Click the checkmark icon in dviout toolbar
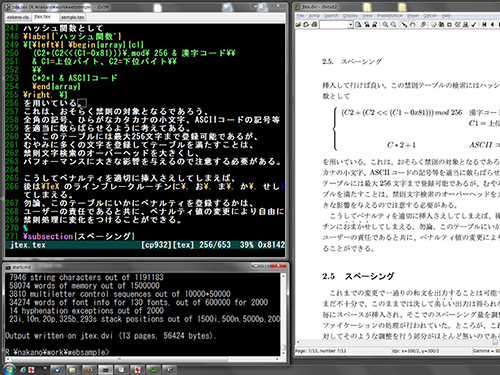Image resolution: width=500 pixels, height=375 pixels. click(474, 24)
